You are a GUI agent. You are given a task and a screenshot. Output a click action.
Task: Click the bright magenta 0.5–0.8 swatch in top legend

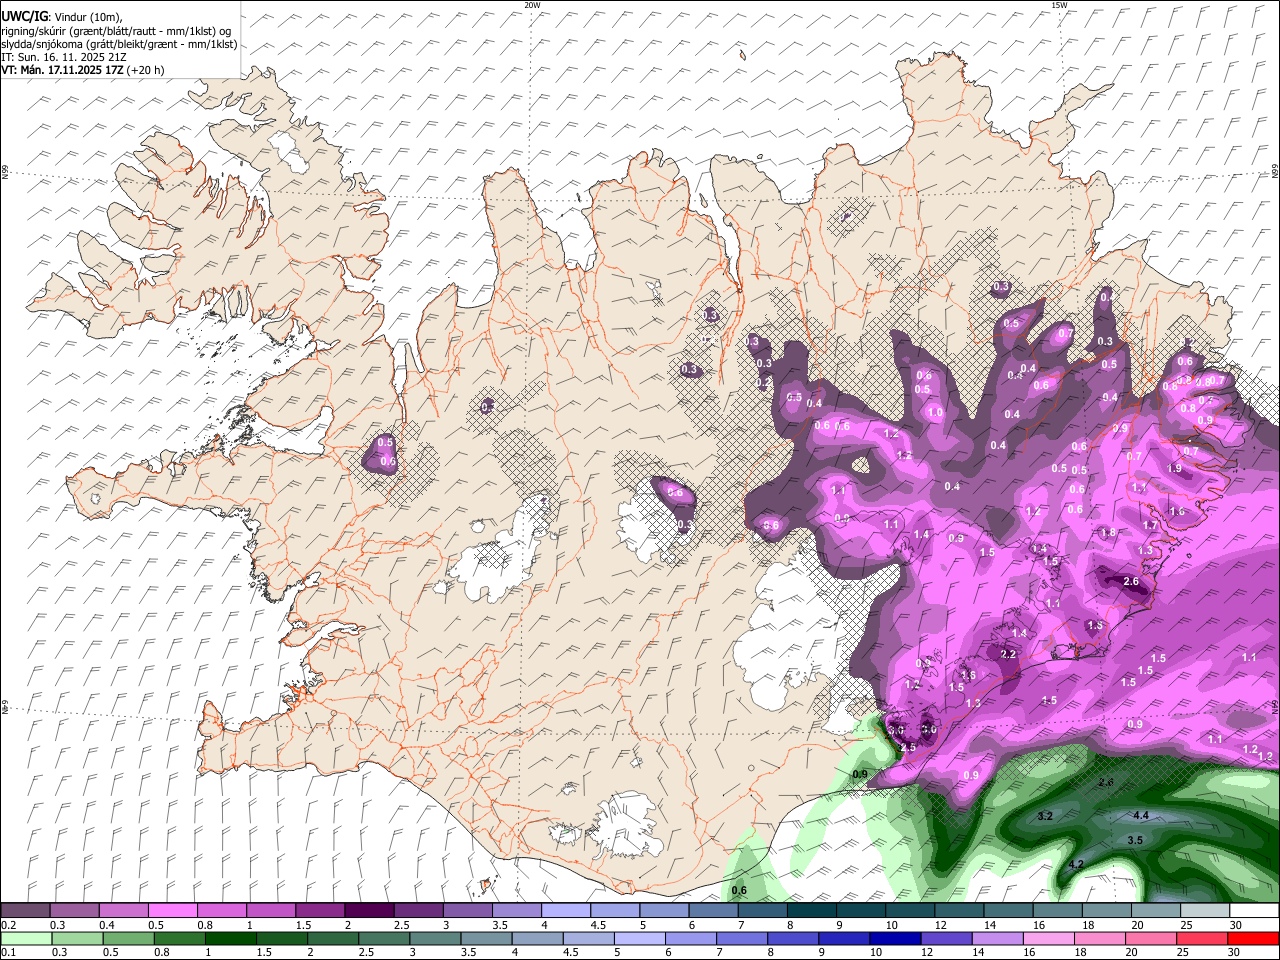(x=172, y=910)
